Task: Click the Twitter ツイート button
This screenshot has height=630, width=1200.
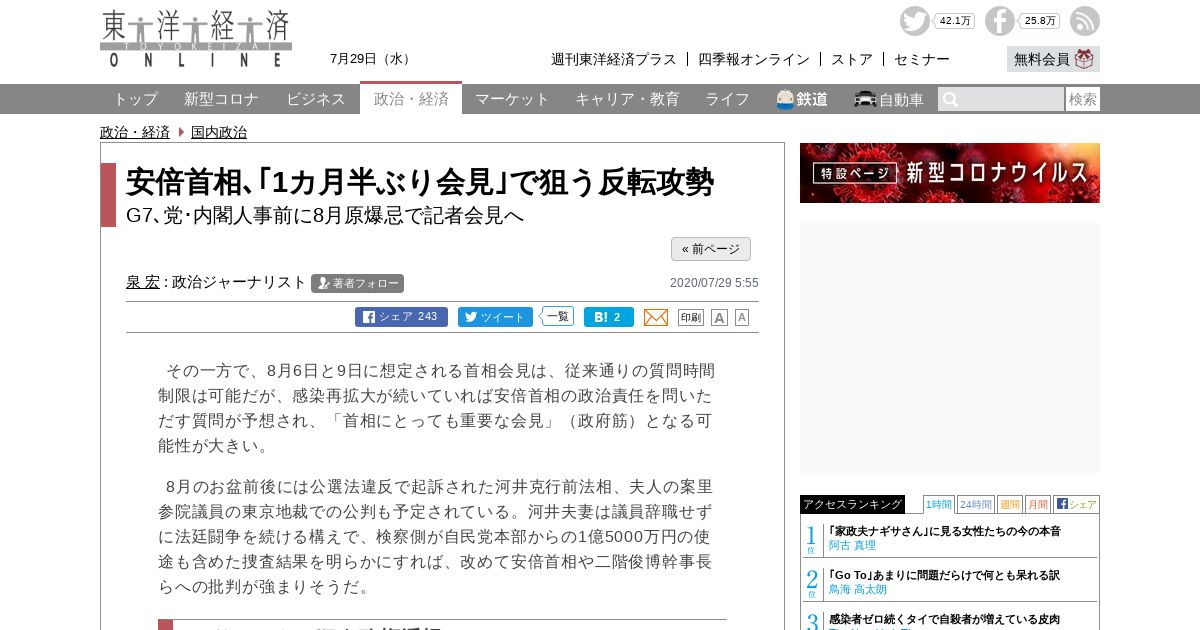Action: (x=495, y=317)
